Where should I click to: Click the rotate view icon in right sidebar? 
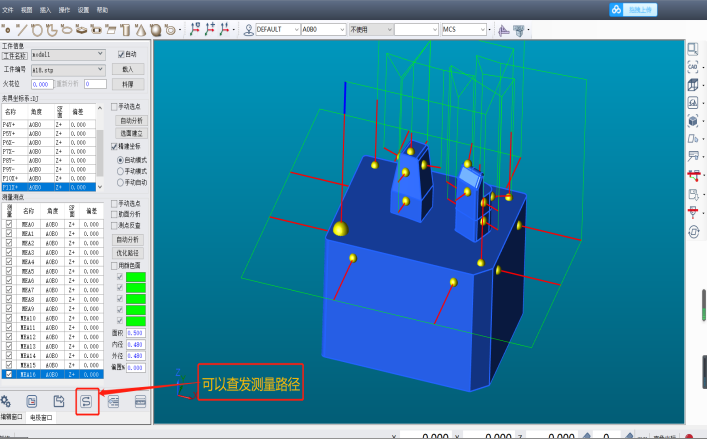tap(693, 231)
